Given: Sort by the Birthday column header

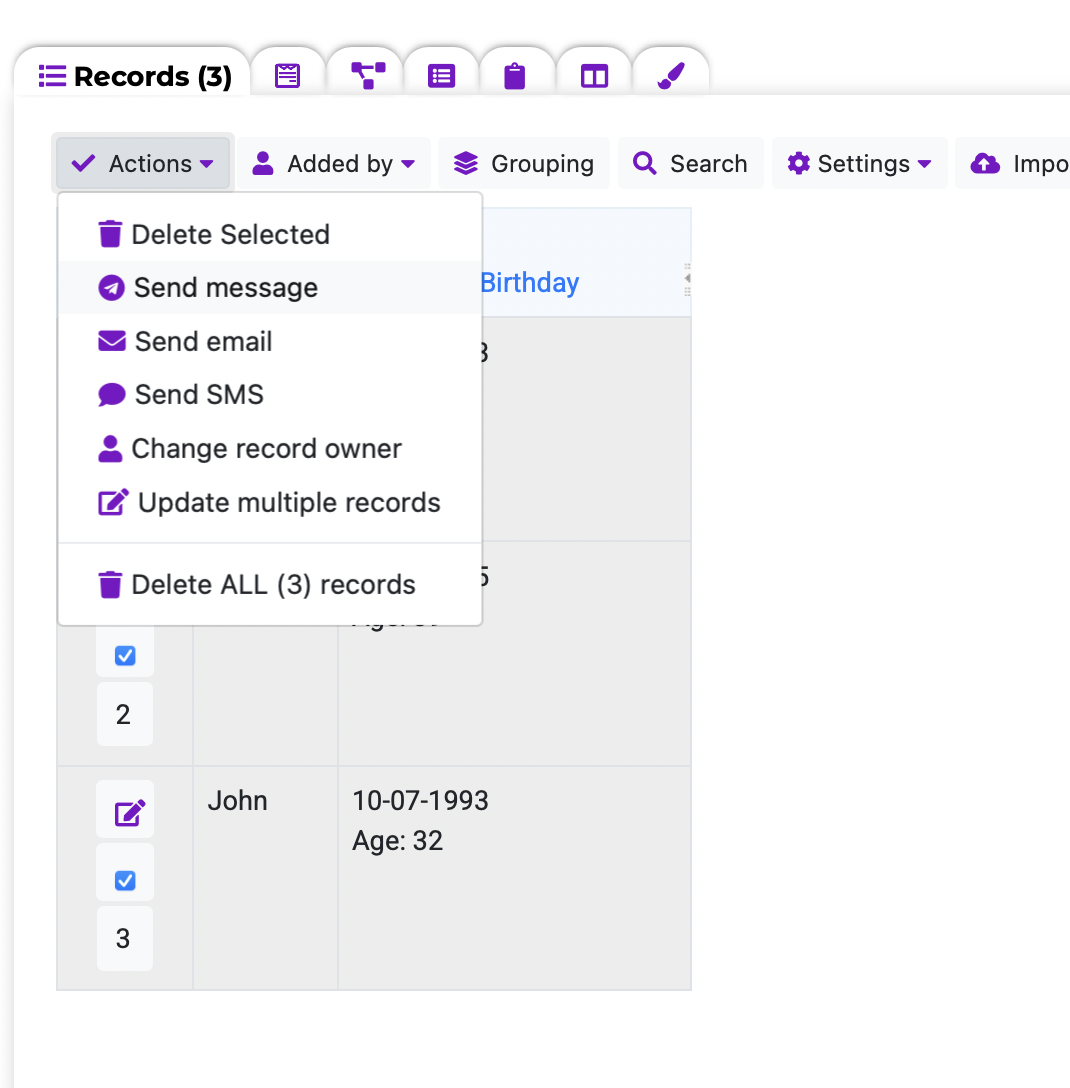Looking at the screenshot, I should tap(529, 282).
